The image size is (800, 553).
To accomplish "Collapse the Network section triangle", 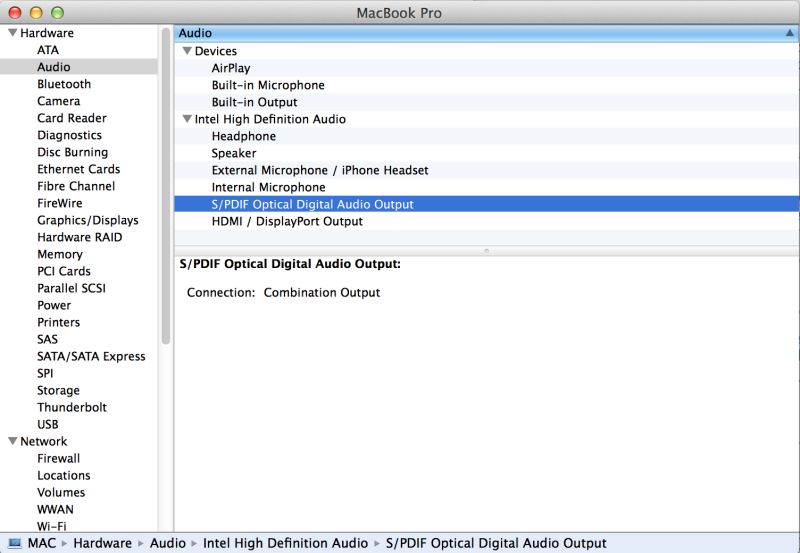I will point(13,441).
